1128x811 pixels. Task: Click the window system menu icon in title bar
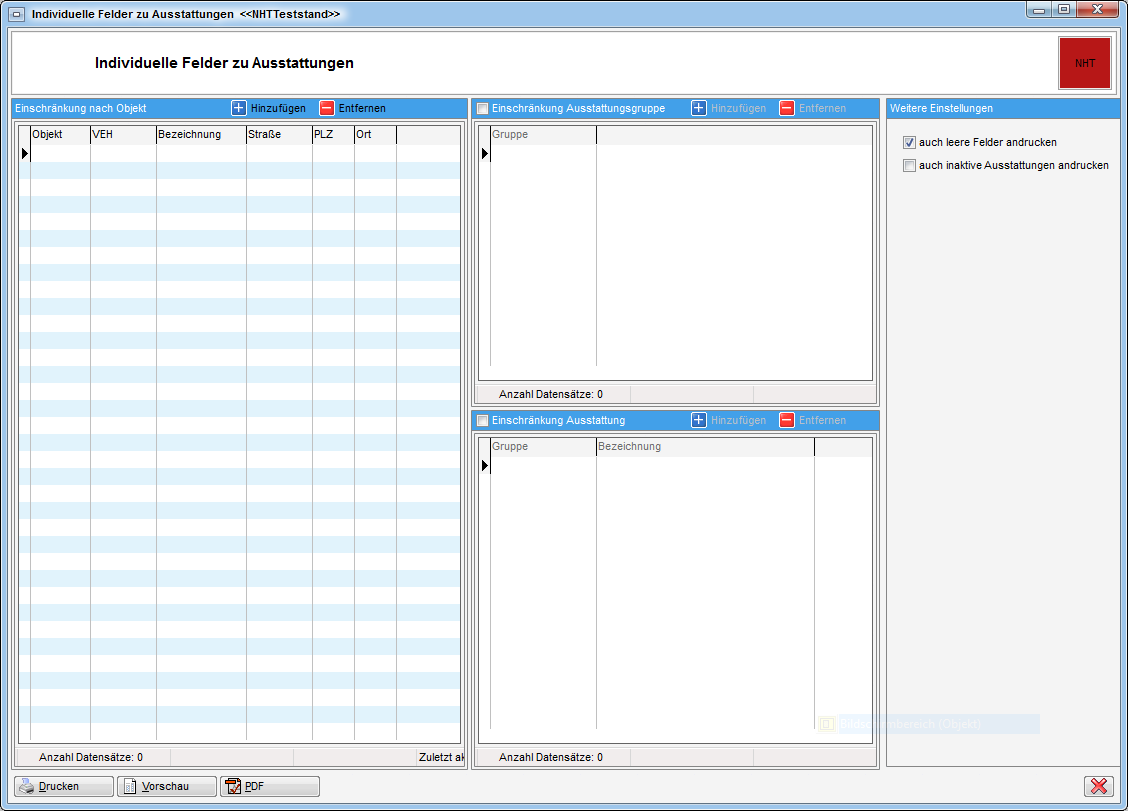coord(17,14)
